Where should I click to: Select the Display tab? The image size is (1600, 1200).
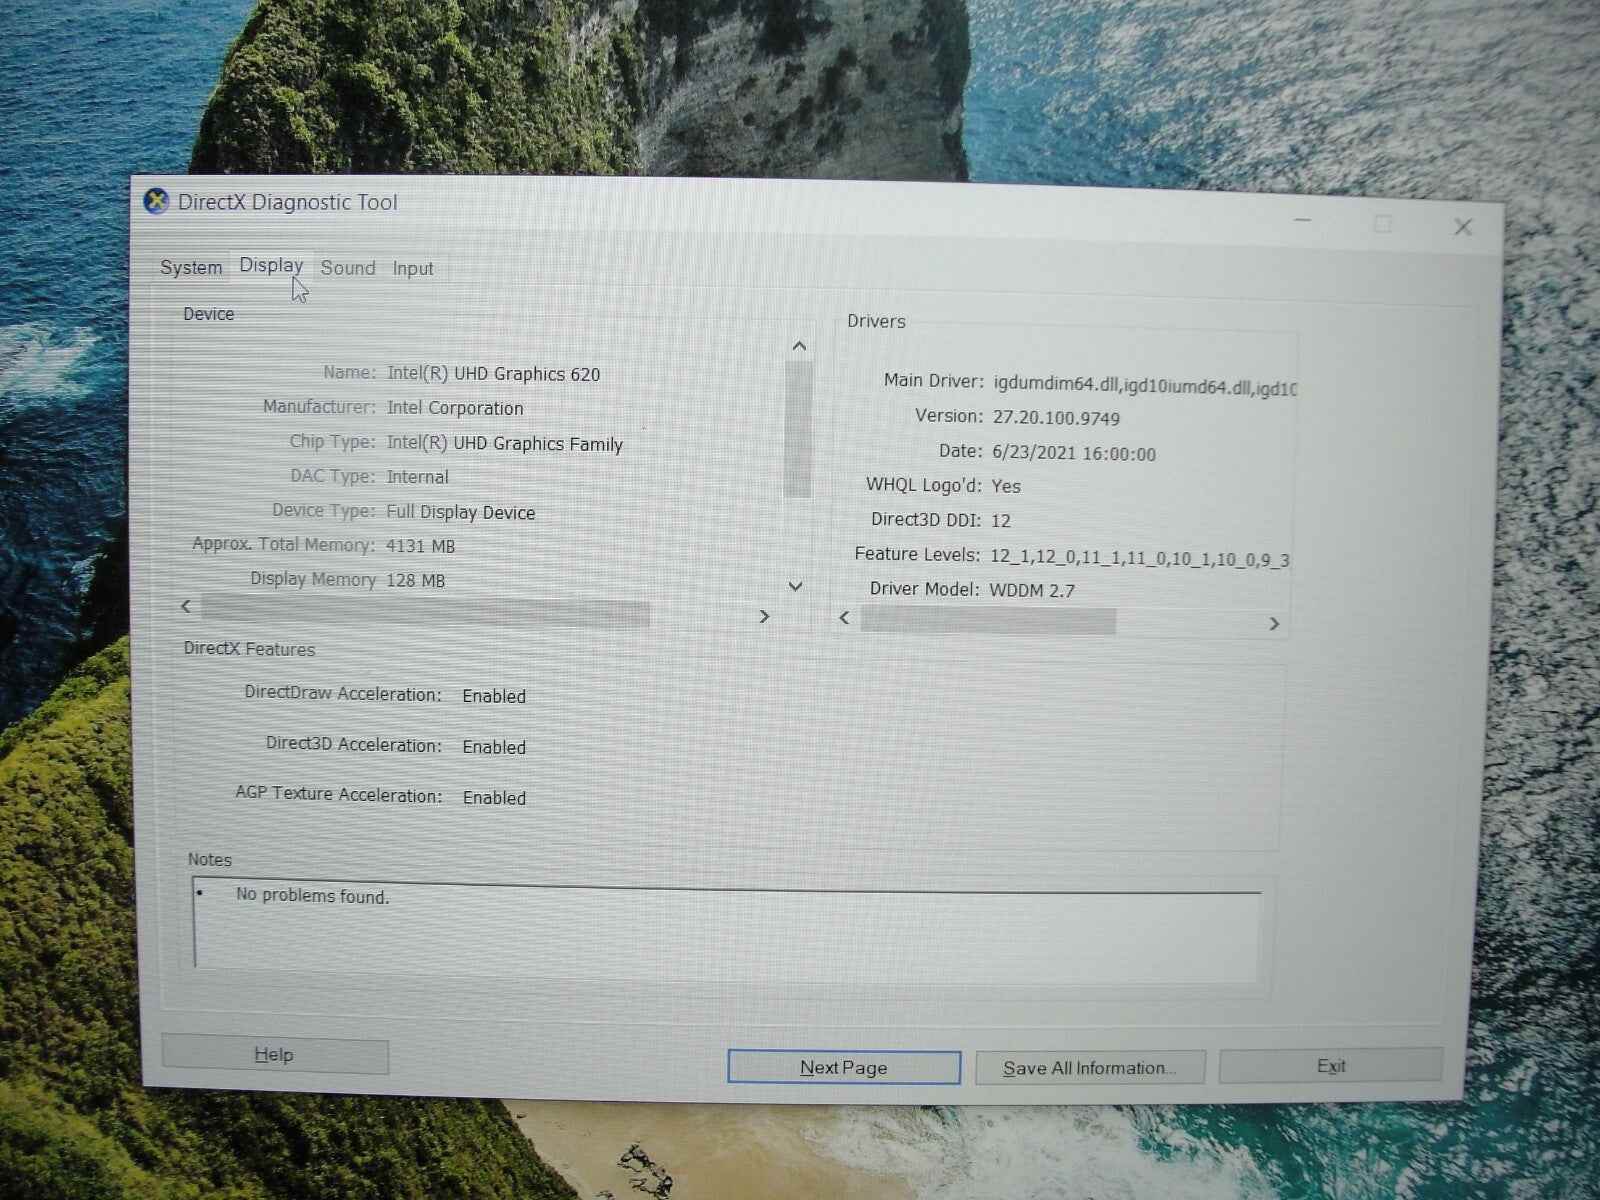pyautogui.click(x=271, y=266)
